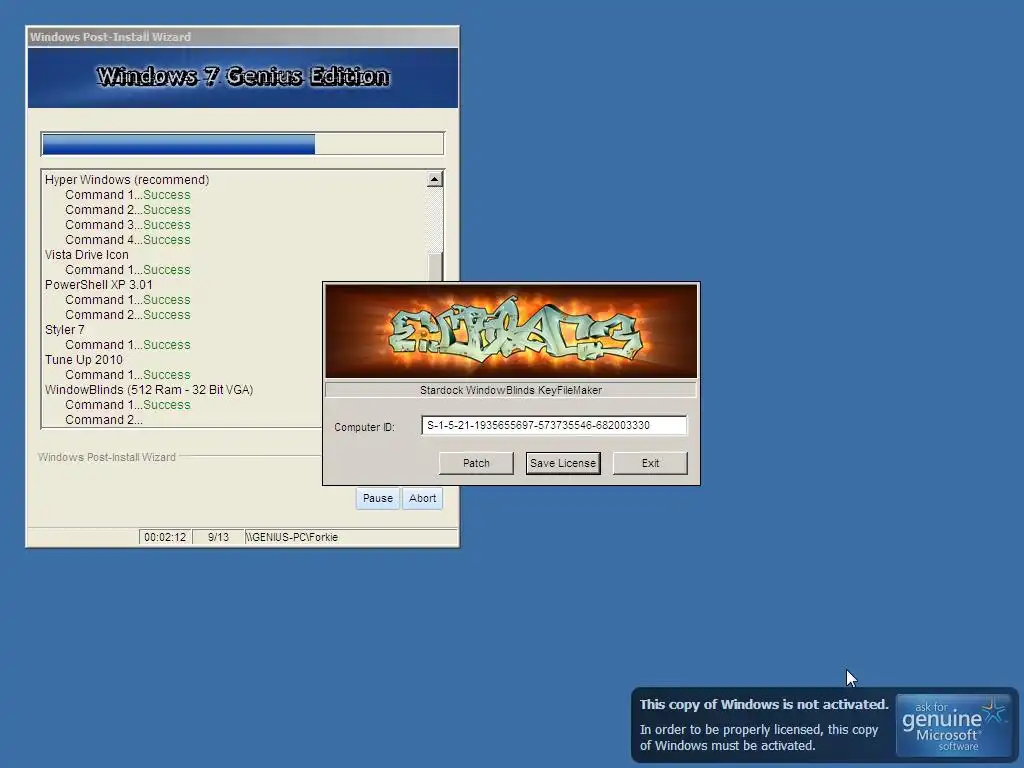Click the 9/13 step counter in status bar
The height and width of the screenshot is (768, 1024).
[218, 537]
